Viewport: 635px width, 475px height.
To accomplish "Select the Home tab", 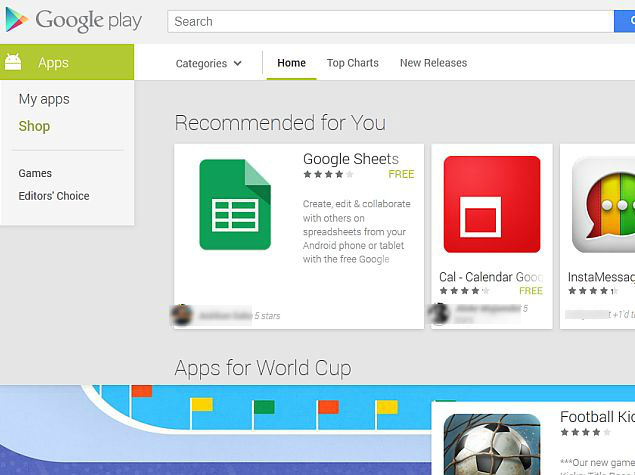I will (x=291, y=63).
